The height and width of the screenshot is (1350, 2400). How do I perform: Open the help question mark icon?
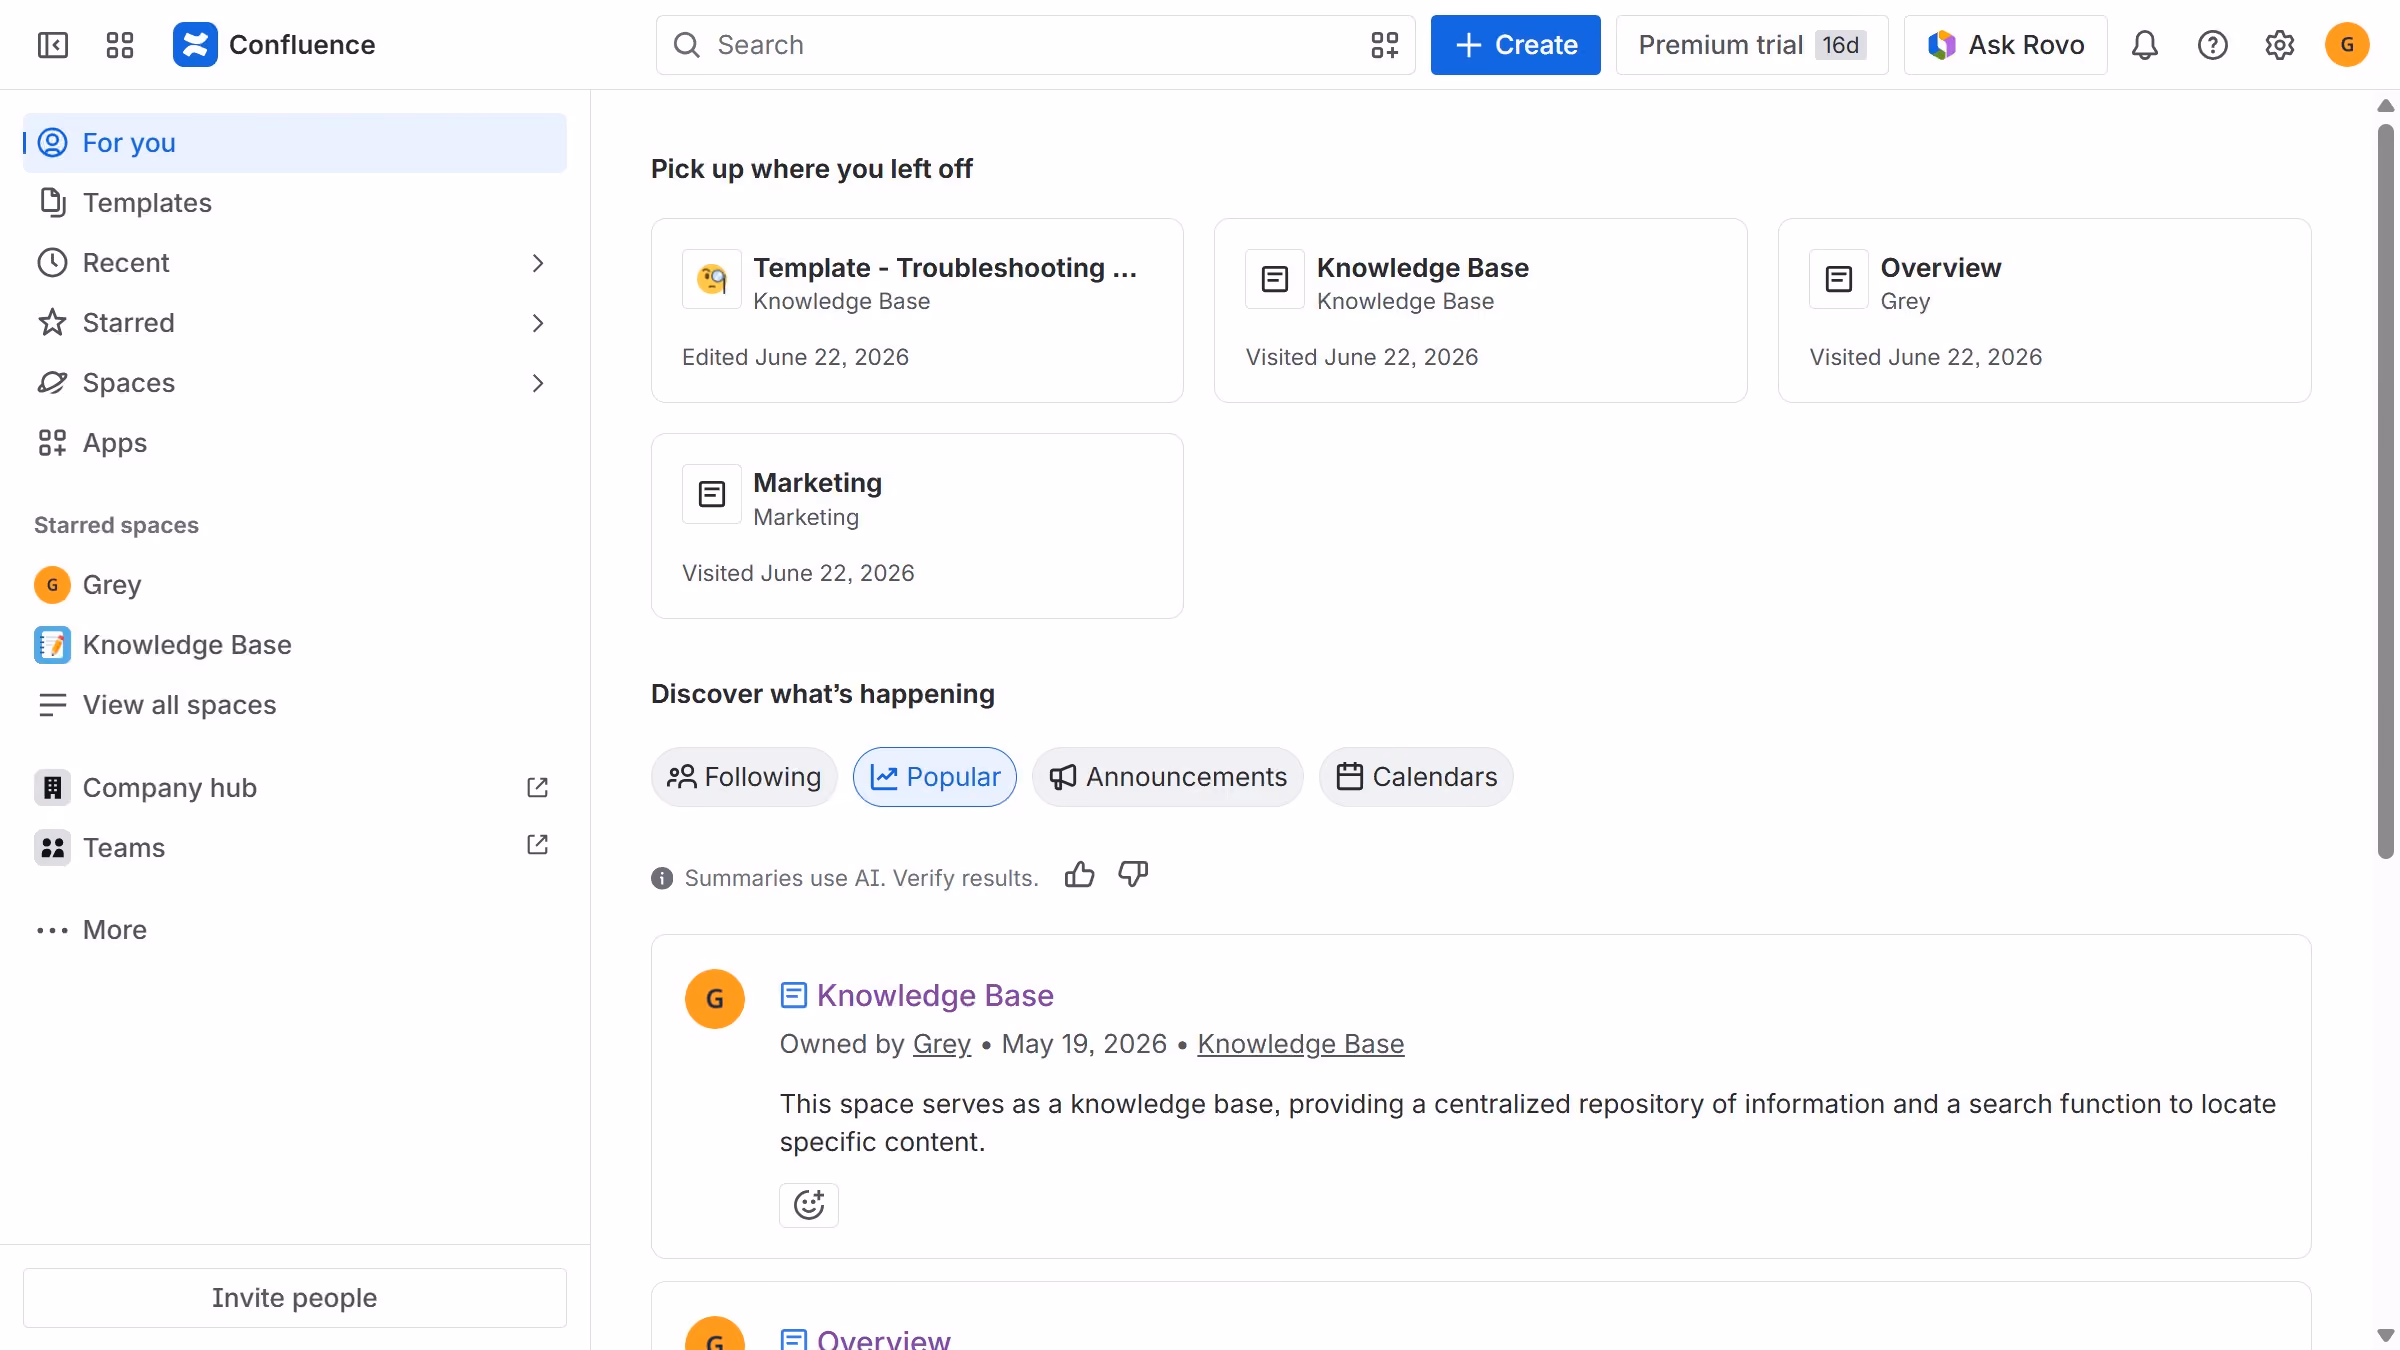tap(2212, 45)
